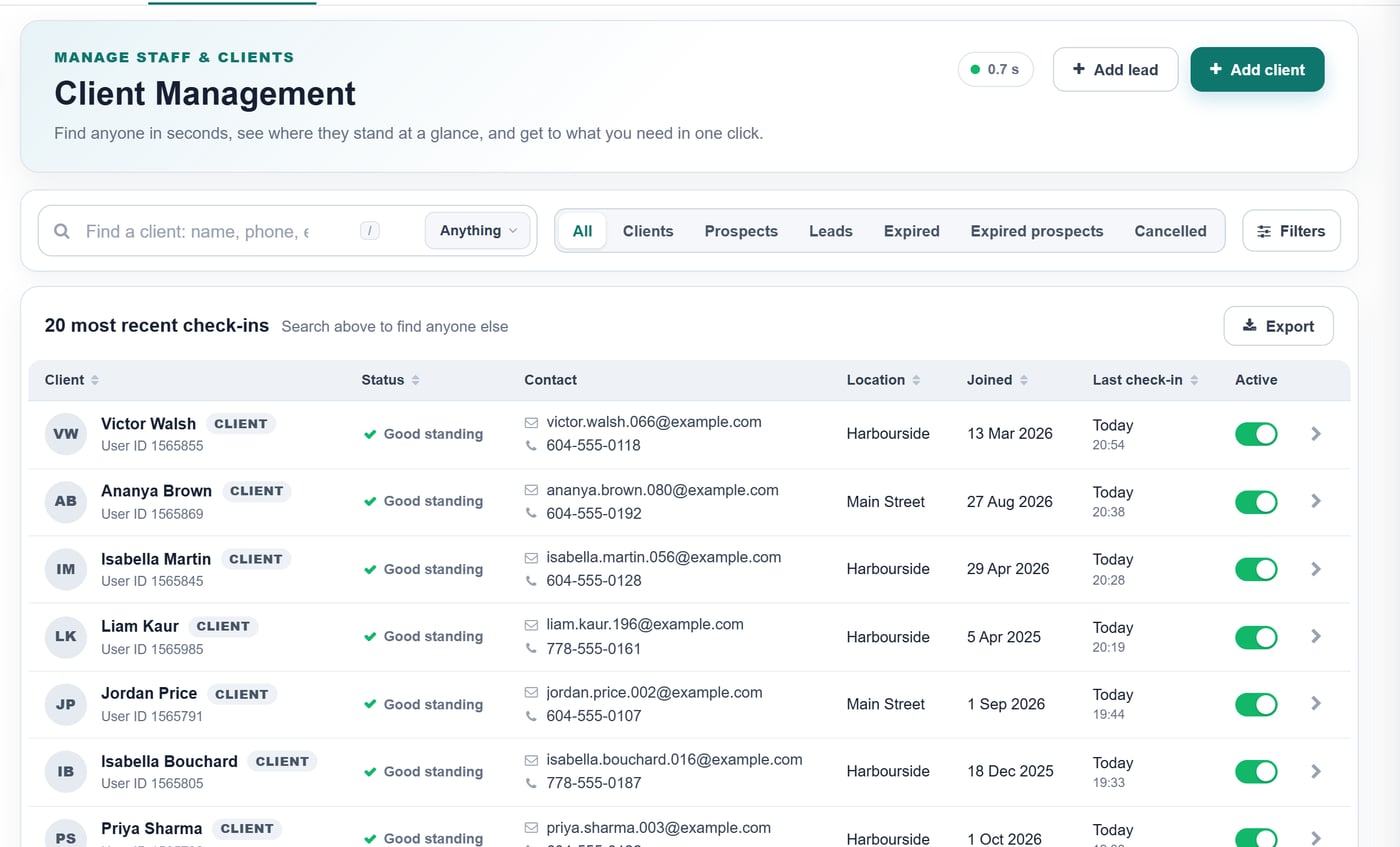
Task: Click the VW avatar for Victor Walsh
Action: click(66, 434)
